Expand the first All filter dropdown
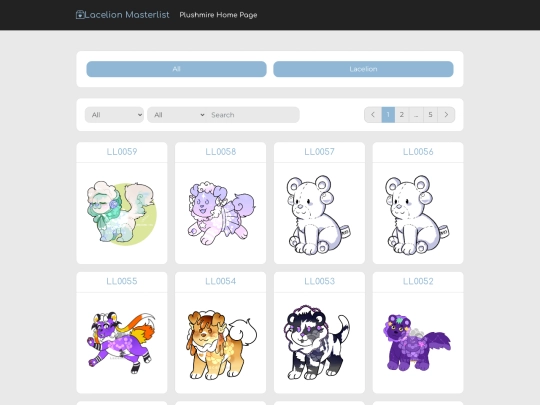The height and width of the screenshot is (405, 540). 114,115
